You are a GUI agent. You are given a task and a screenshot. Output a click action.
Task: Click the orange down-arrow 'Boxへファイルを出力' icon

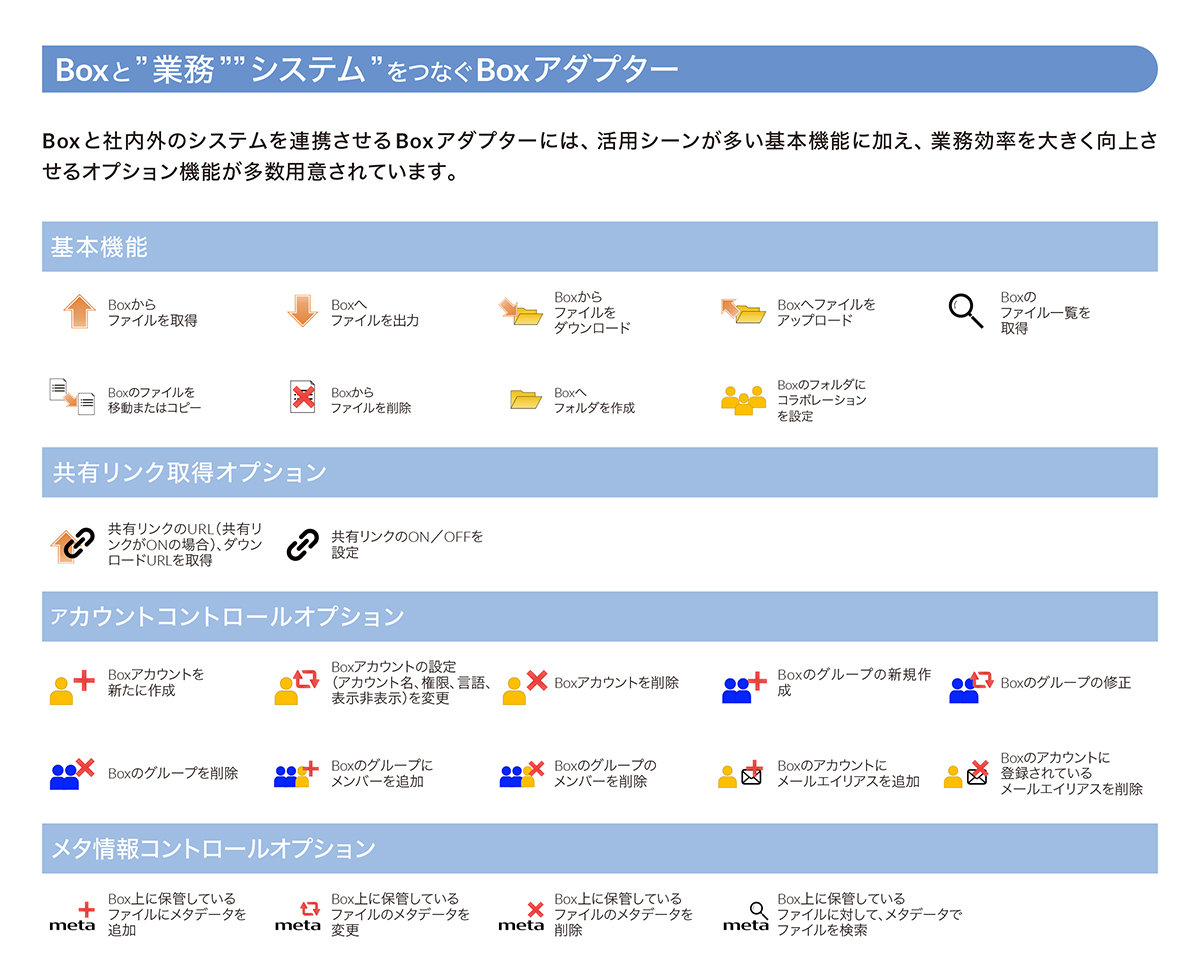(x=302, y=311)
